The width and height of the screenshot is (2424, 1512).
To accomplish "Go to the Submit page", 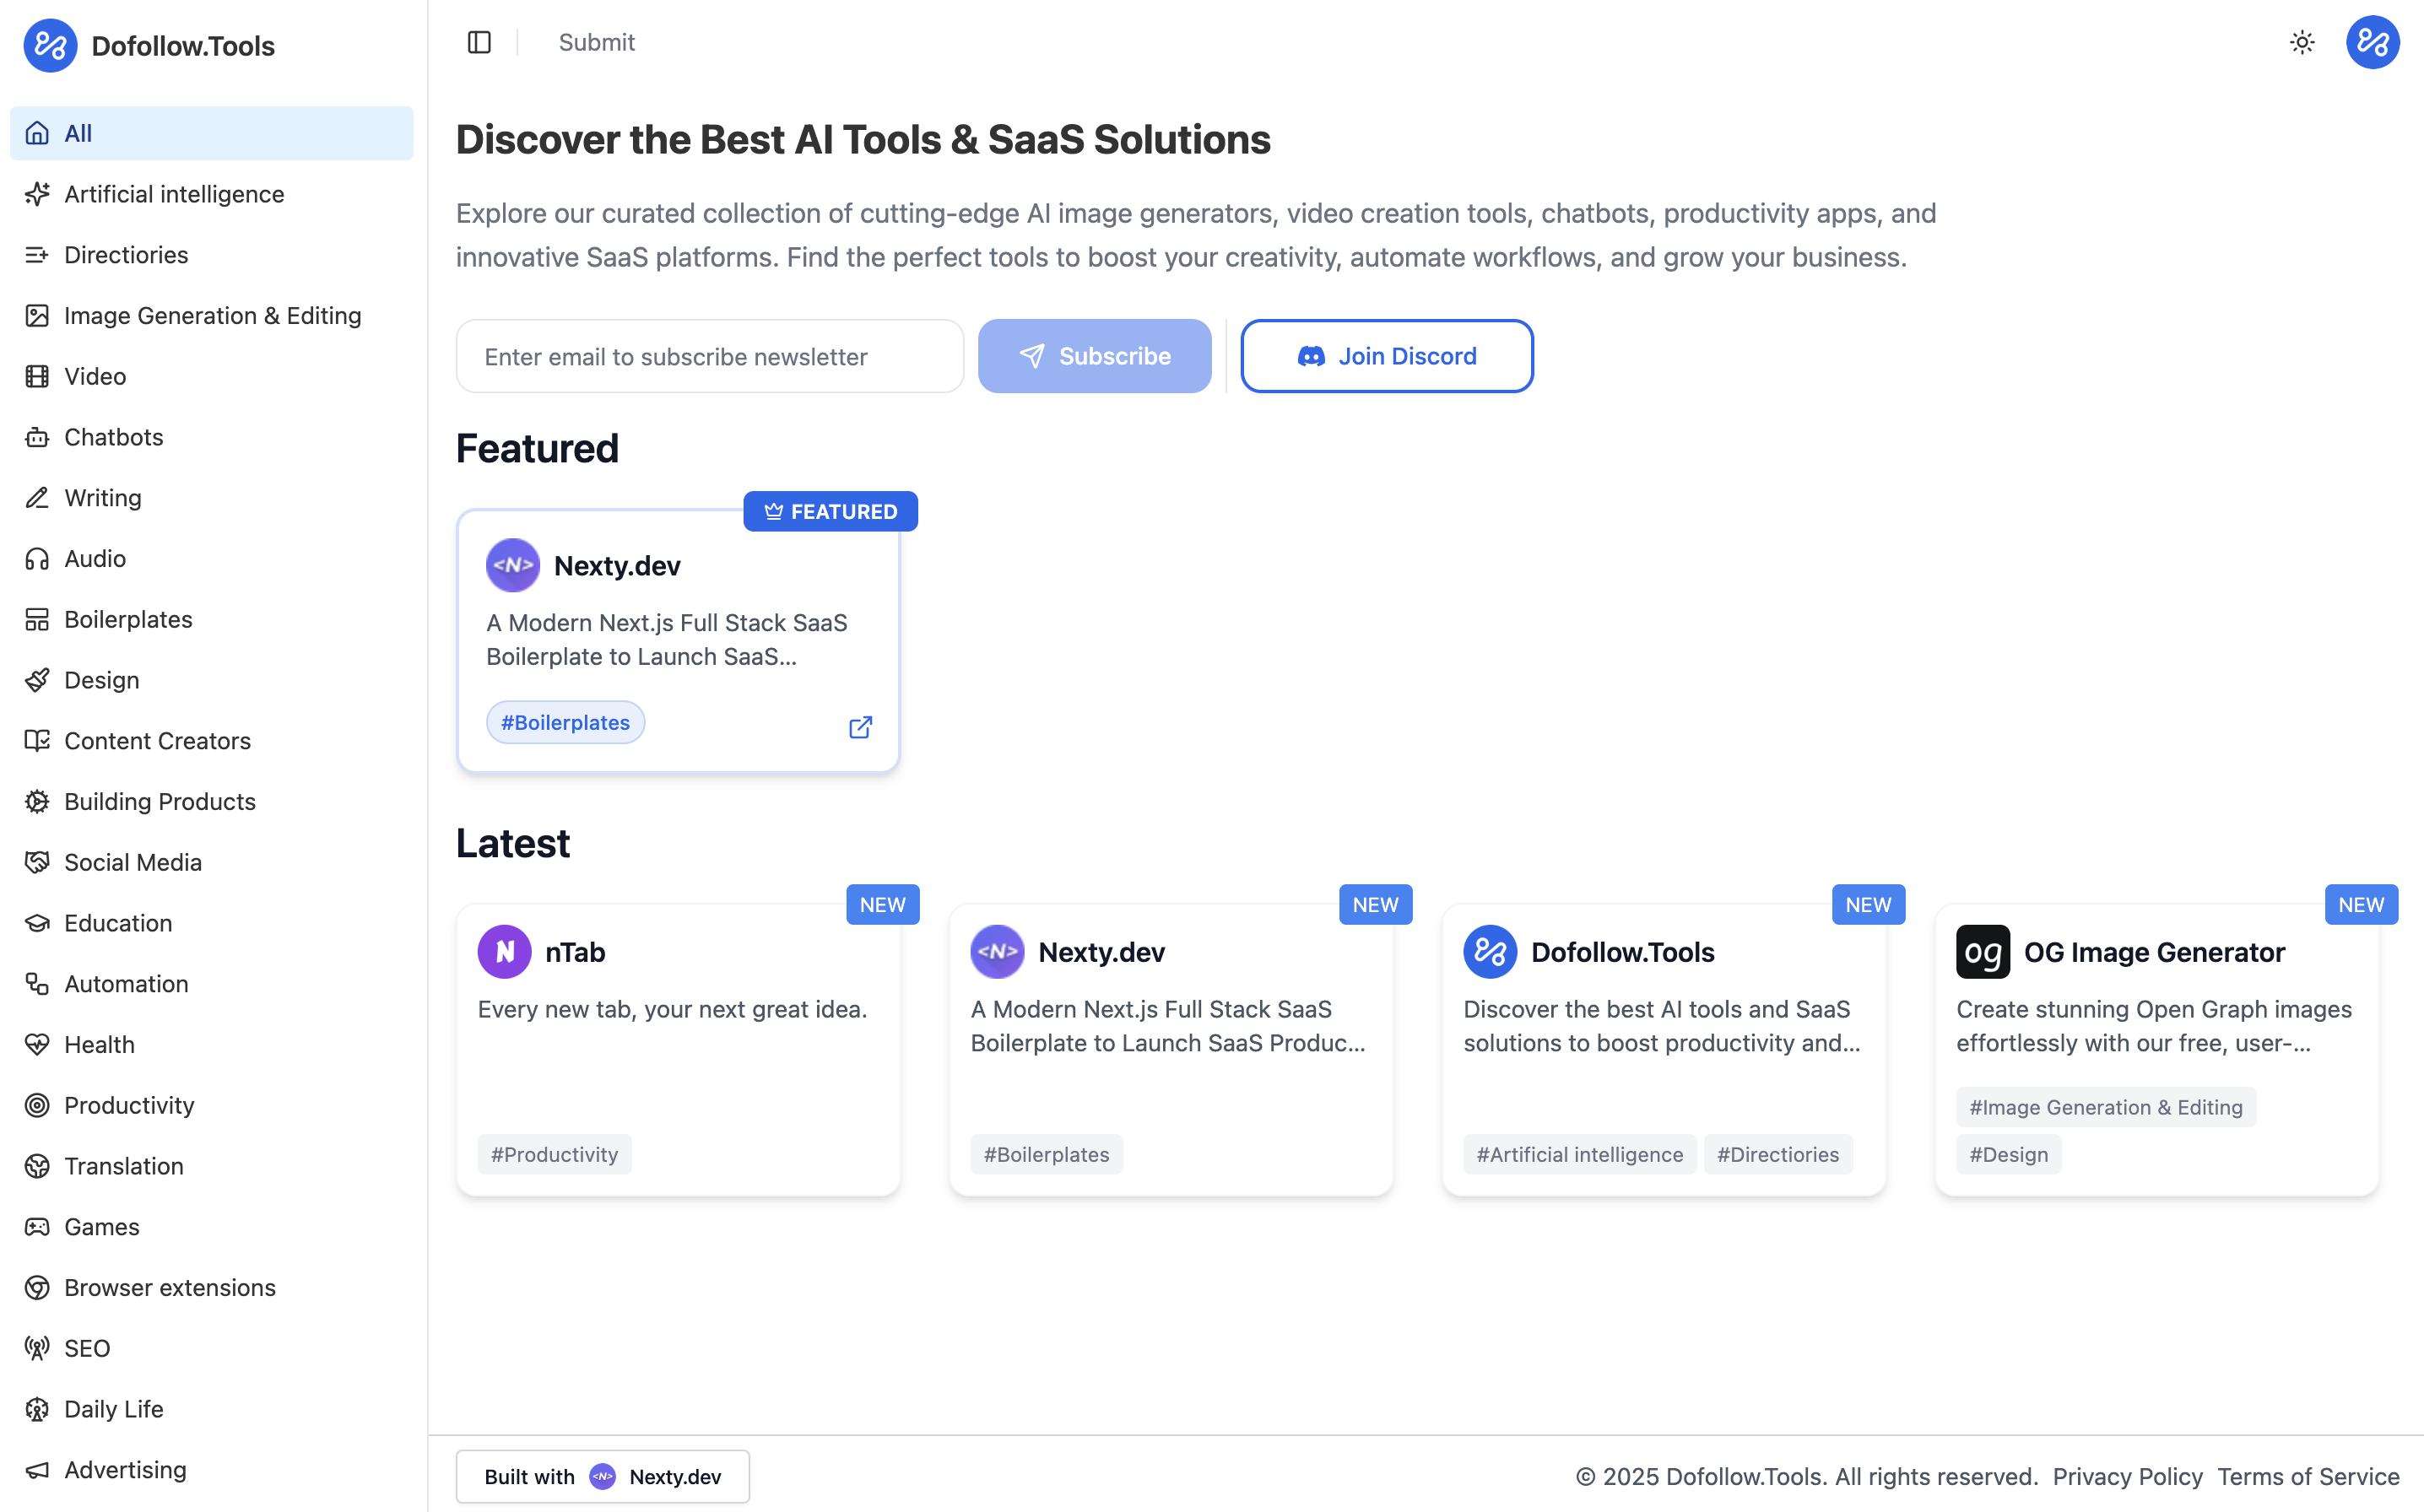I will point(596,42).
